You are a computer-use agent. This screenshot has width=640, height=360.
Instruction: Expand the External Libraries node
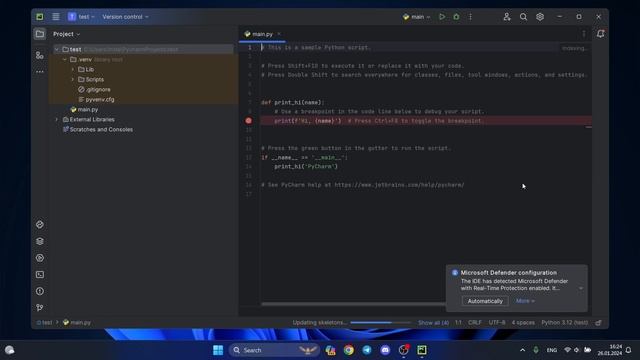(57, 120)
